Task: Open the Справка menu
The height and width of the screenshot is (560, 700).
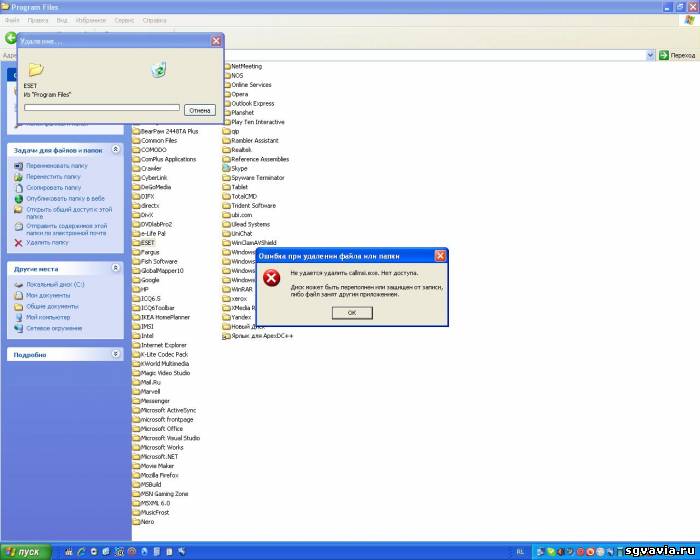Action: click(154, 21)
